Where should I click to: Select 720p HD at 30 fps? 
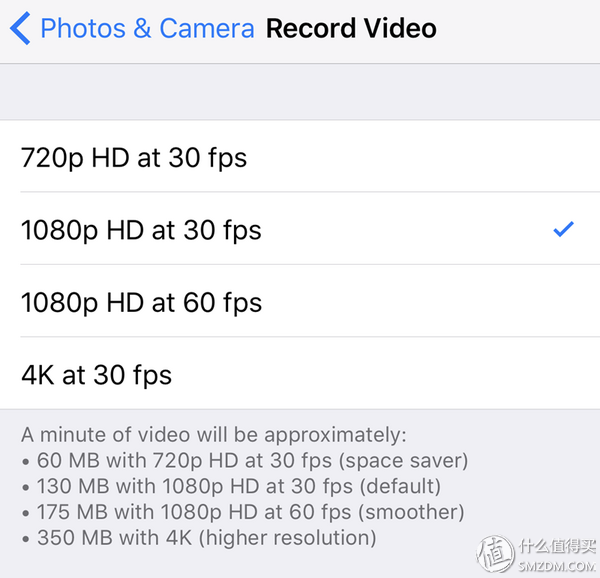click(300, 157)
